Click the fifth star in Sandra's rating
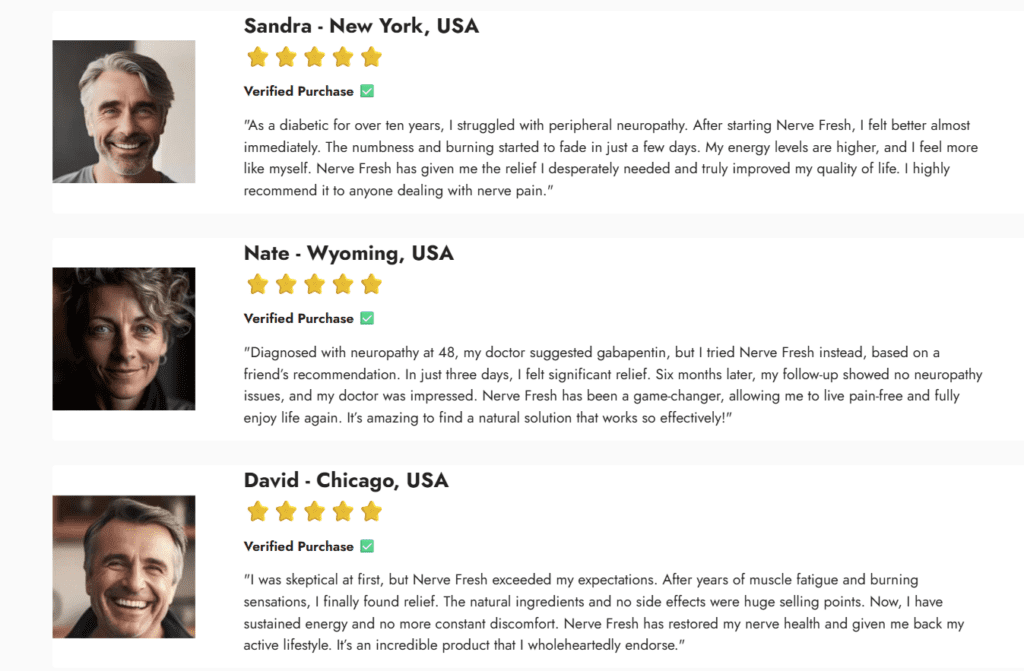Image resolution: width=1024 pixels, height=671 pixels. coord(371,57)
